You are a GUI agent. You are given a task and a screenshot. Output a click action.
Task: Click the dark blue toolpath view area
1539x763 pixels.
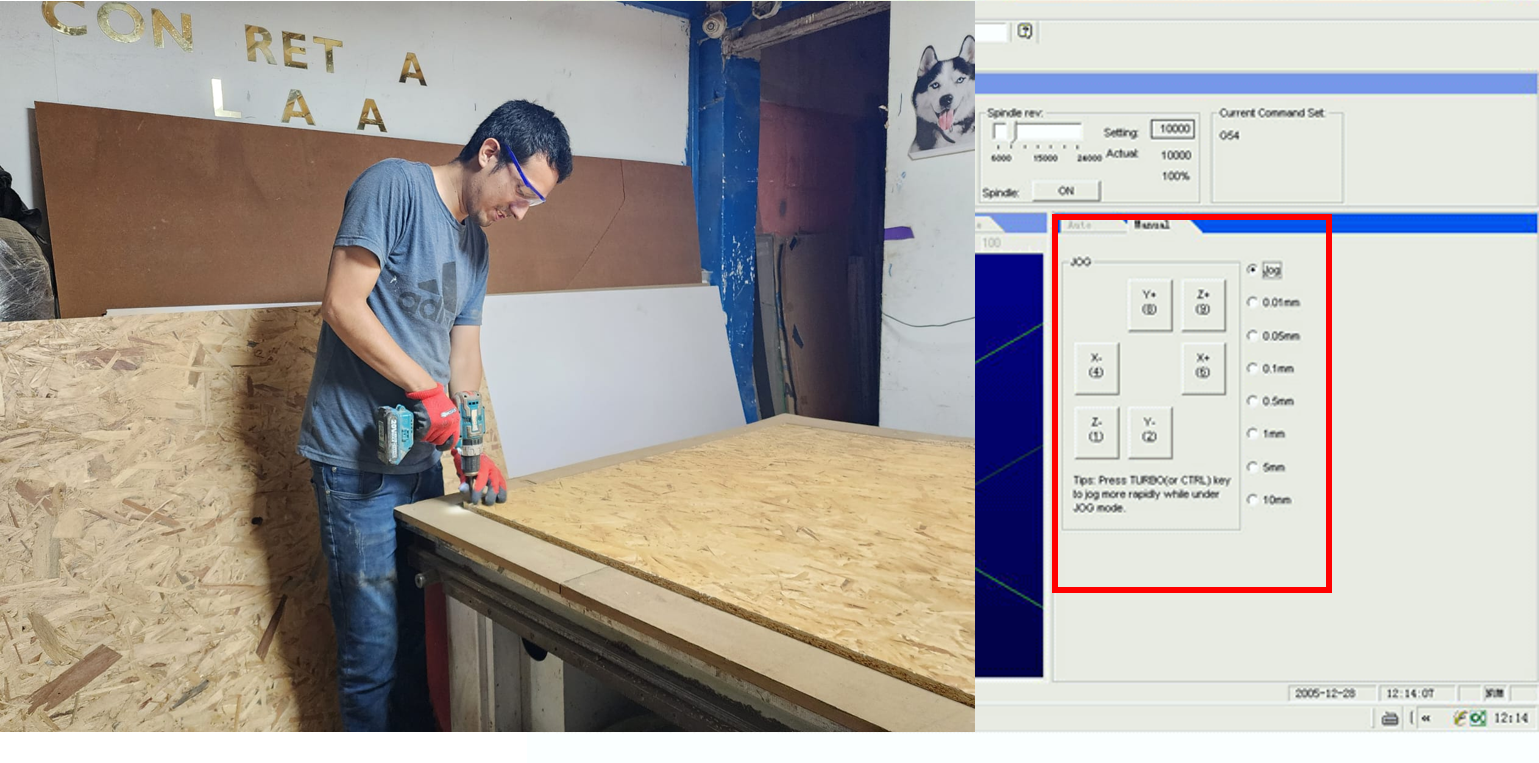click(1009, 465)
